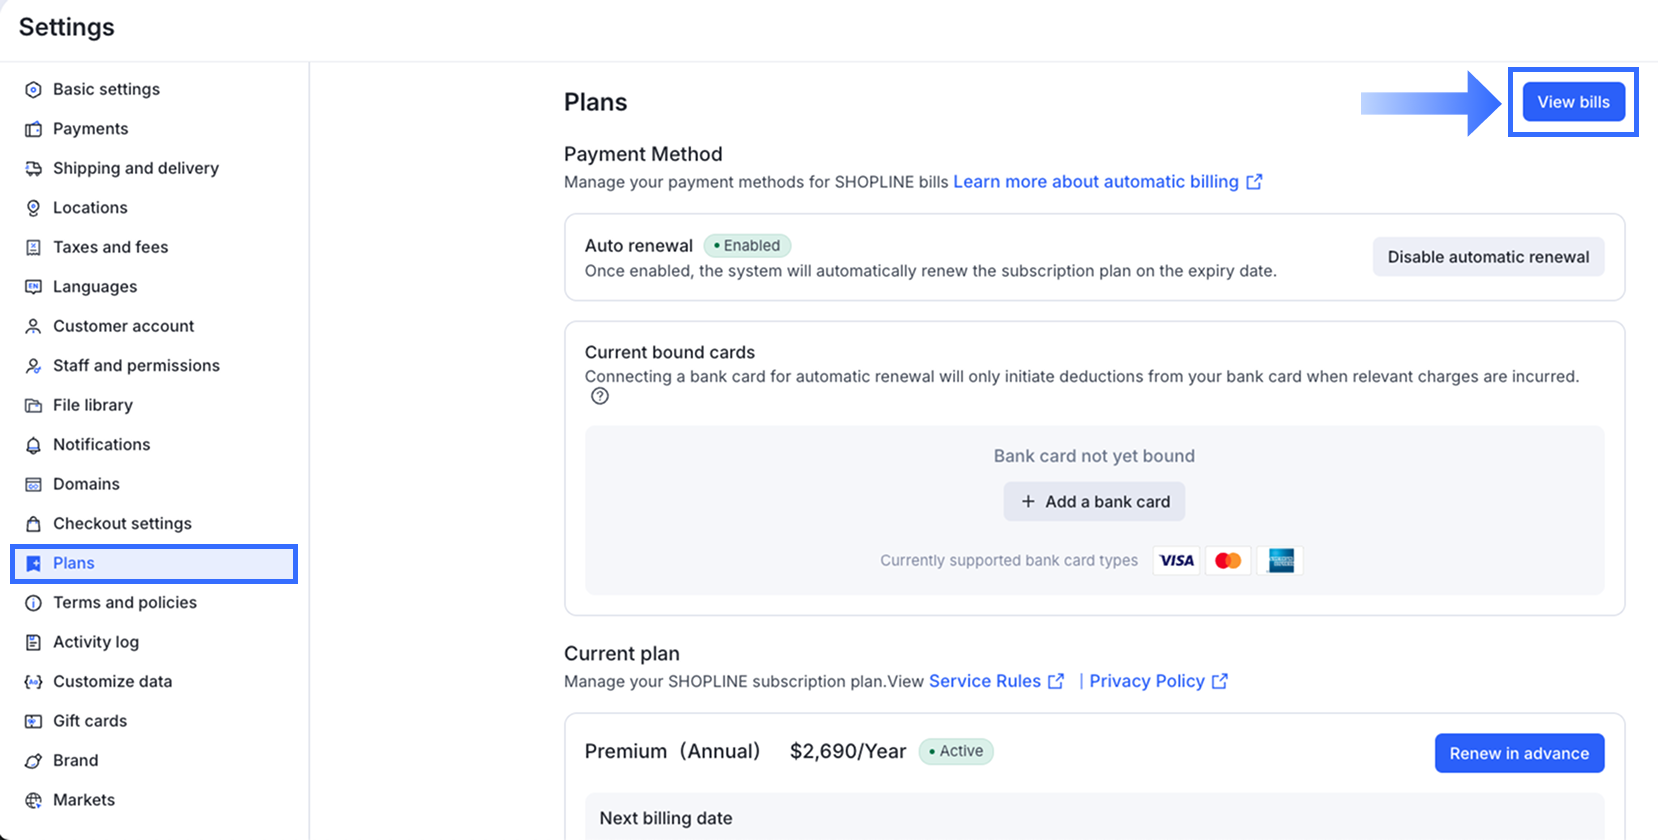The width and height of the screenshot is (1658, 840).
Task: Go to Checkout settings
Action: (x=122, y=524)
